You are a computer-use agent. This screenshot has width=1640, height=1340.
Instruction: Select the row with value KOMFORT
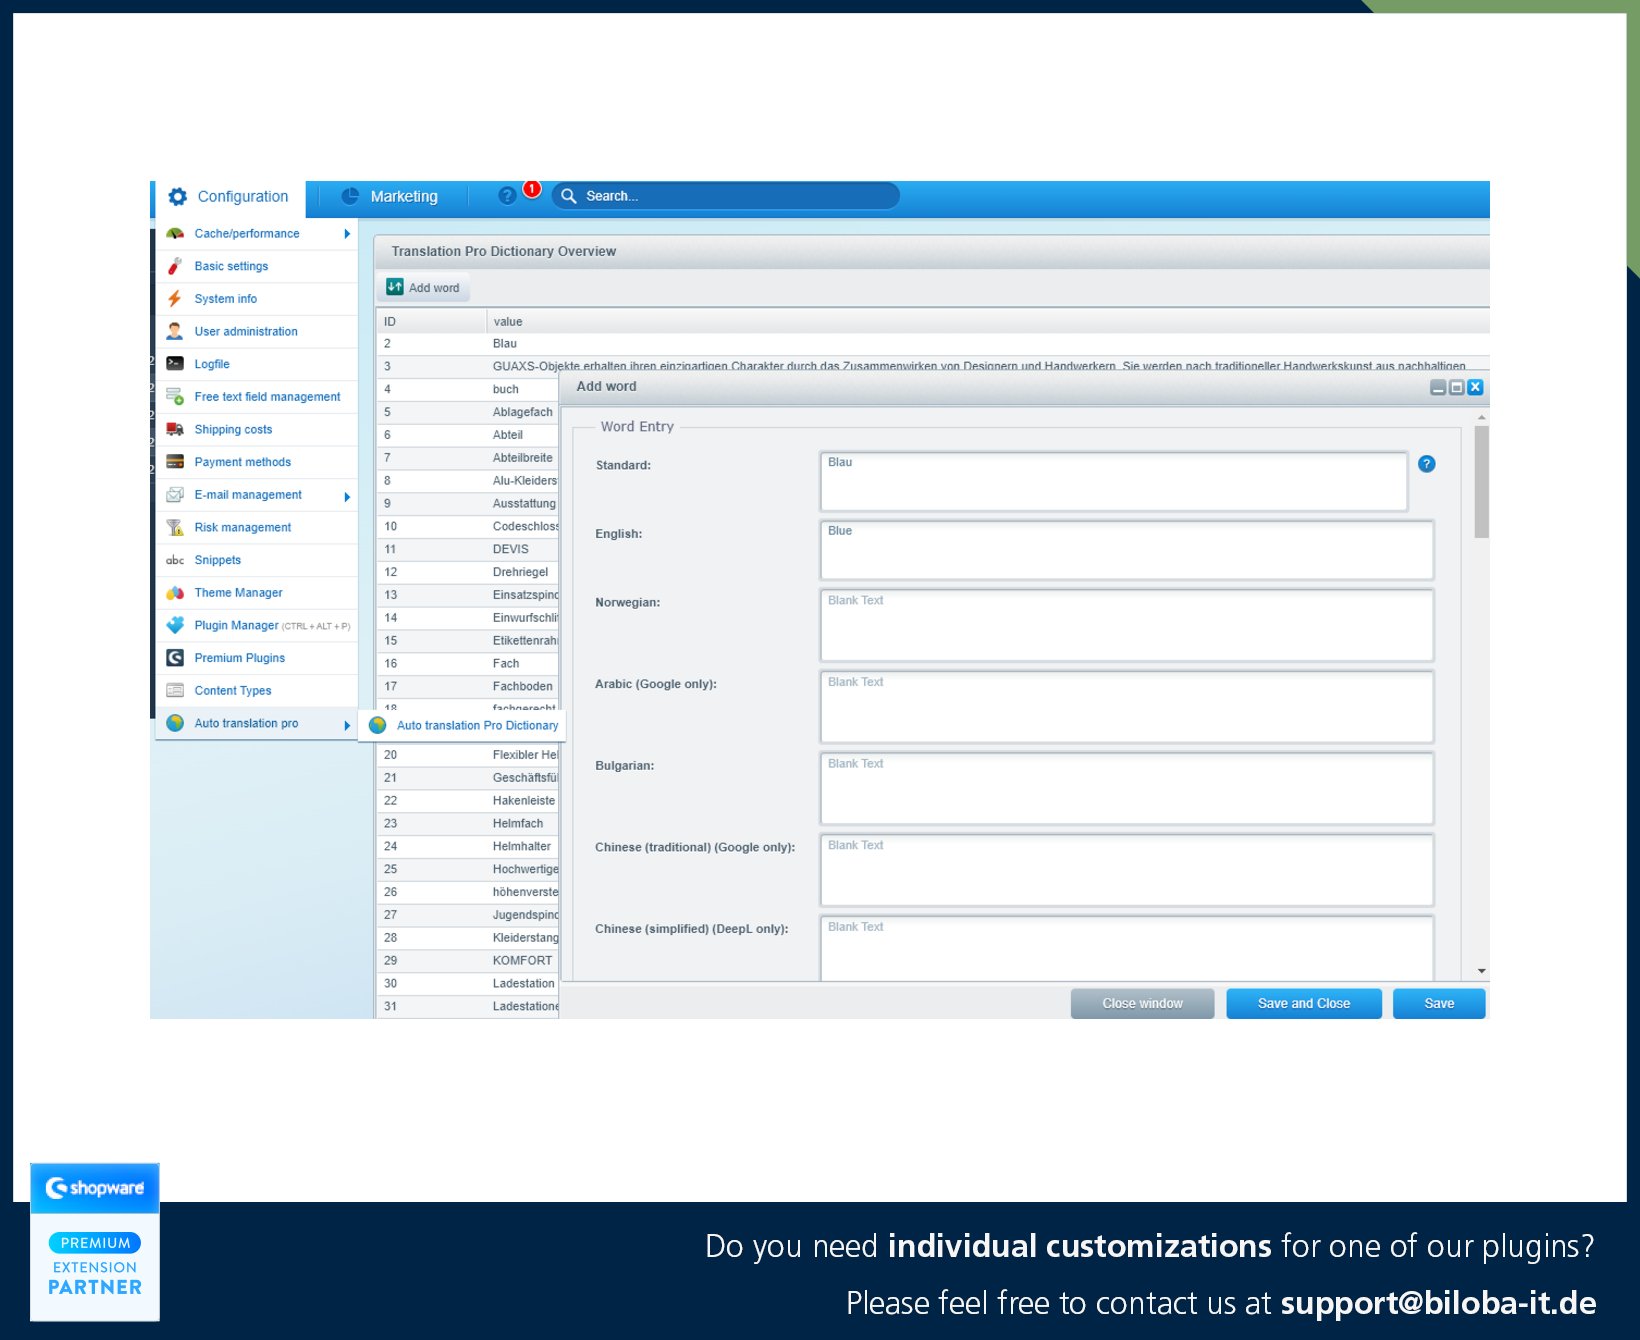coord(467,960)
